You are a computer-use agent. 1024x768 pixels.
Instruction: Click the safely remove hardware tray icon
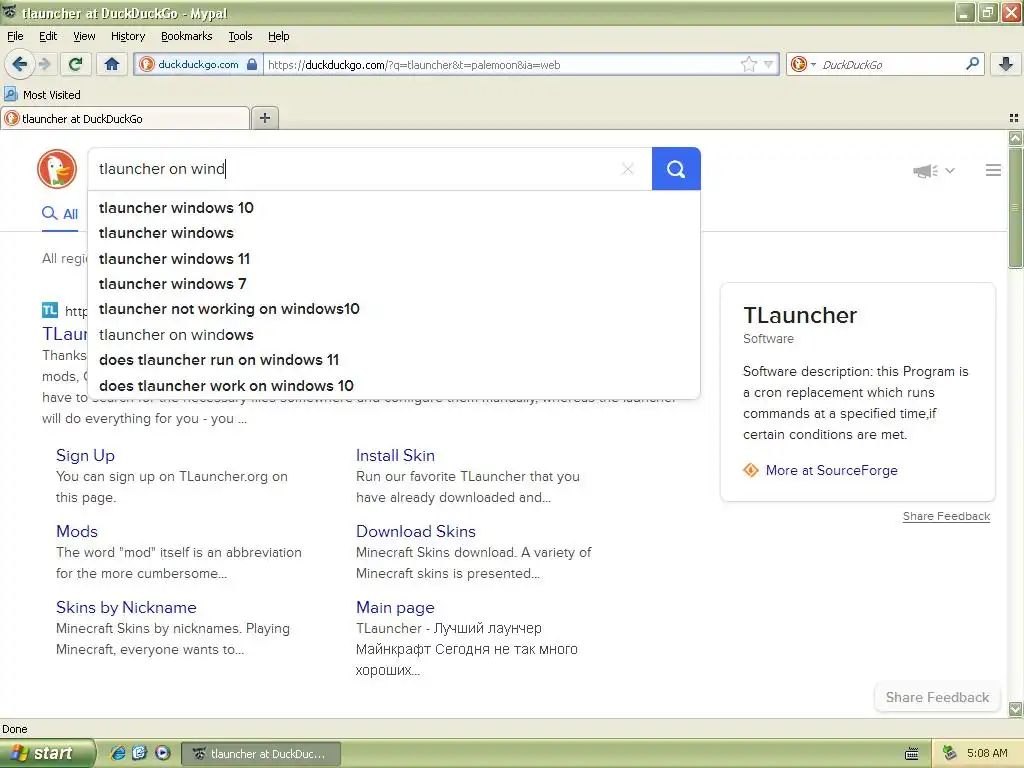tap(949, 753)
